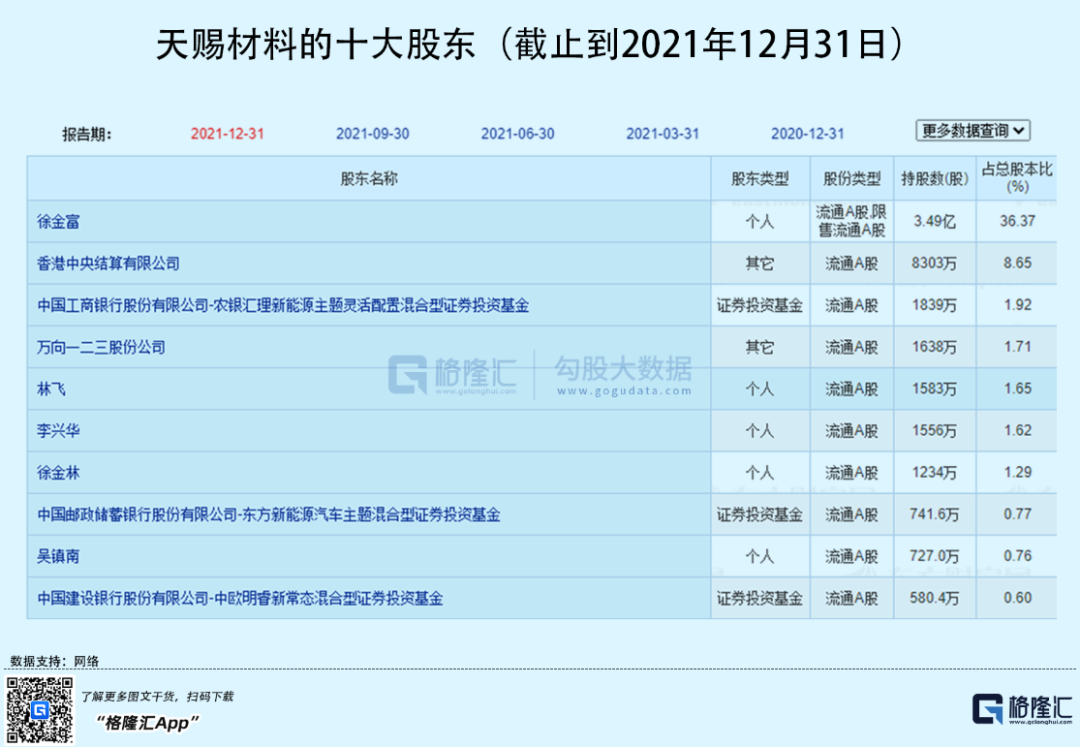Click the QR code for 格隆汇App
The height and width of the screenshot is (747, 1080).
pyautogui.click(x=39, y=710)
